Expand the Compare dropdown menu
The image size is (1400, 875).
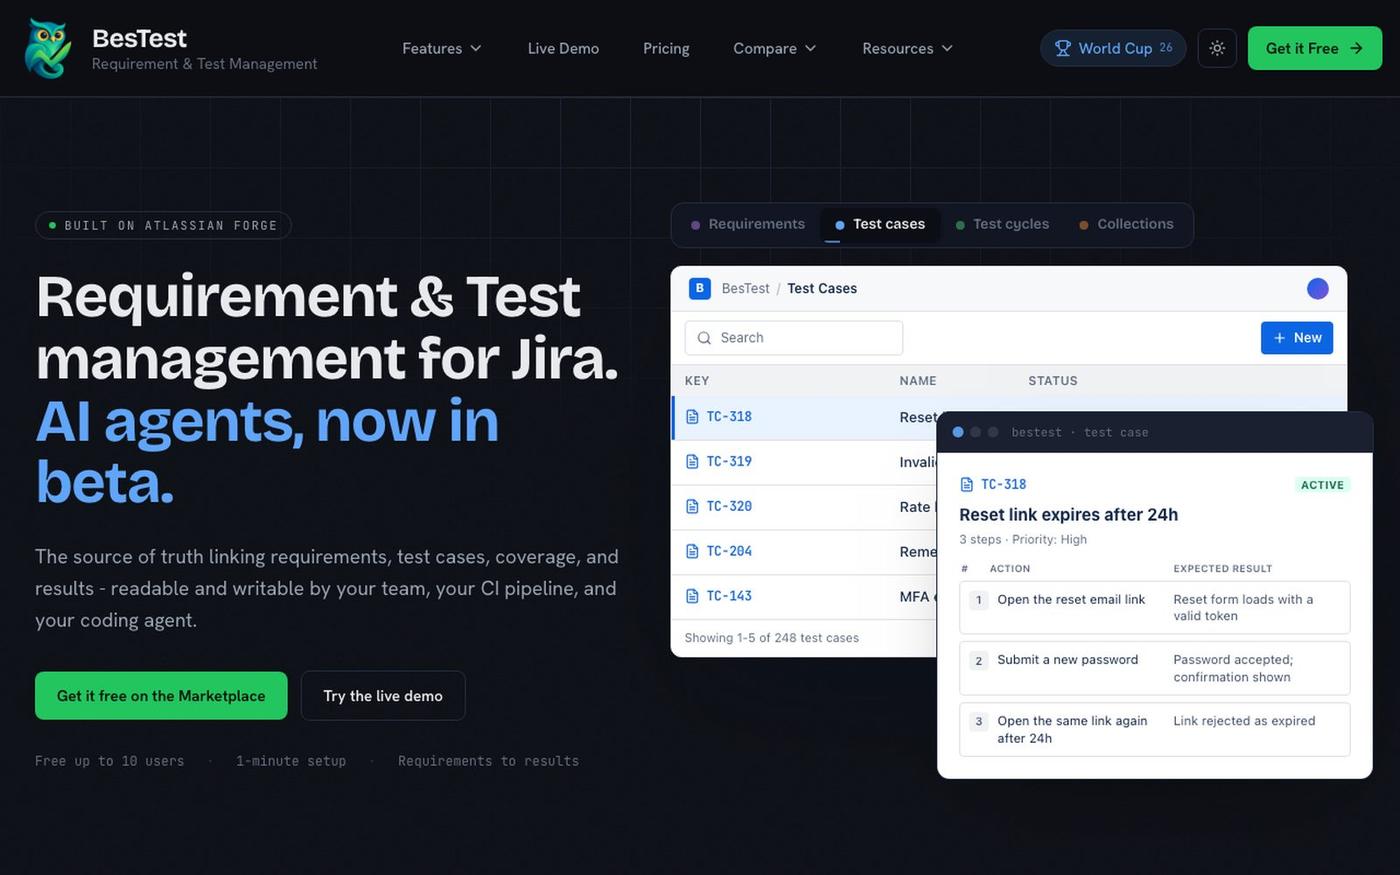(774, 48)
